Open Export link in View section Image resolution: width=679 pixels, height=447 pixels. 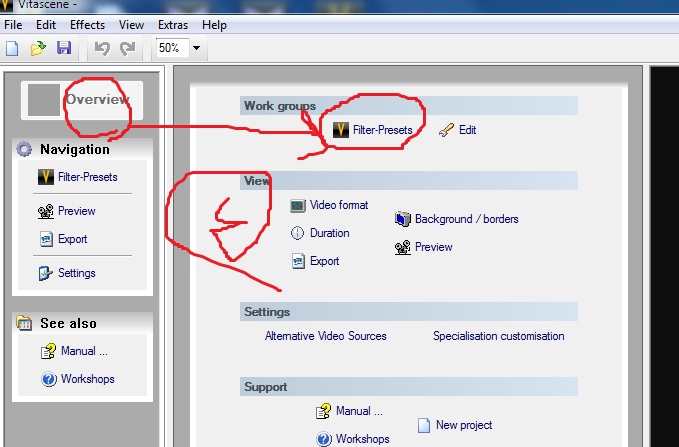point(325,261)
